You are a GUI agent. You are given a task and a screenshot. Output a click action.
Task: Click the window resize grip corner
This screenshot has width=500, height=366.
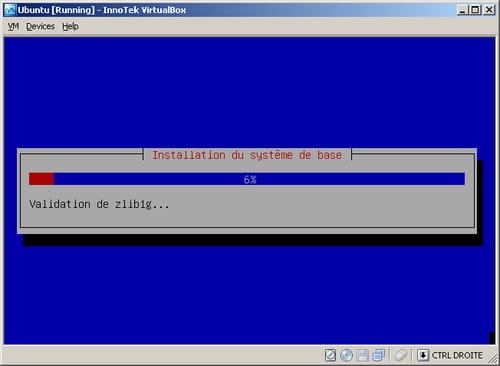click(492, 358)
